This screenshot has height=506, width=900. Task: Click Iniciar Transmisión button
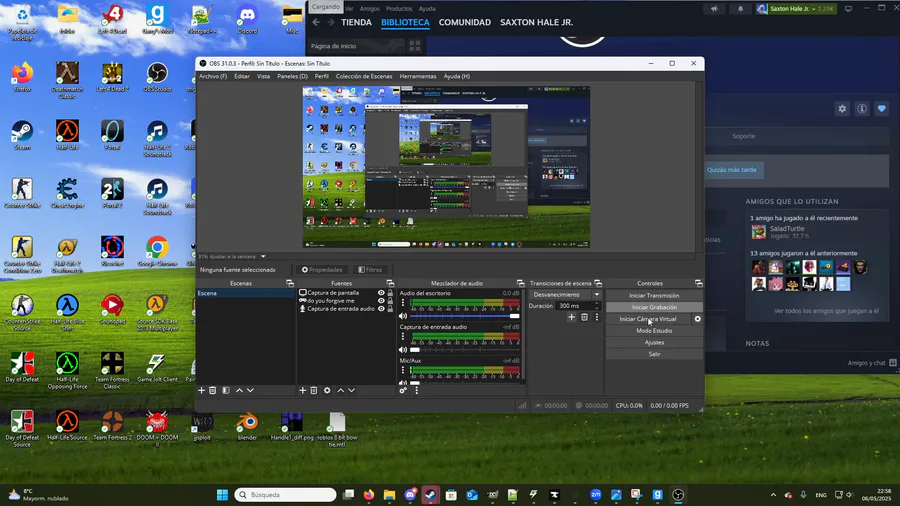[654, 295]
